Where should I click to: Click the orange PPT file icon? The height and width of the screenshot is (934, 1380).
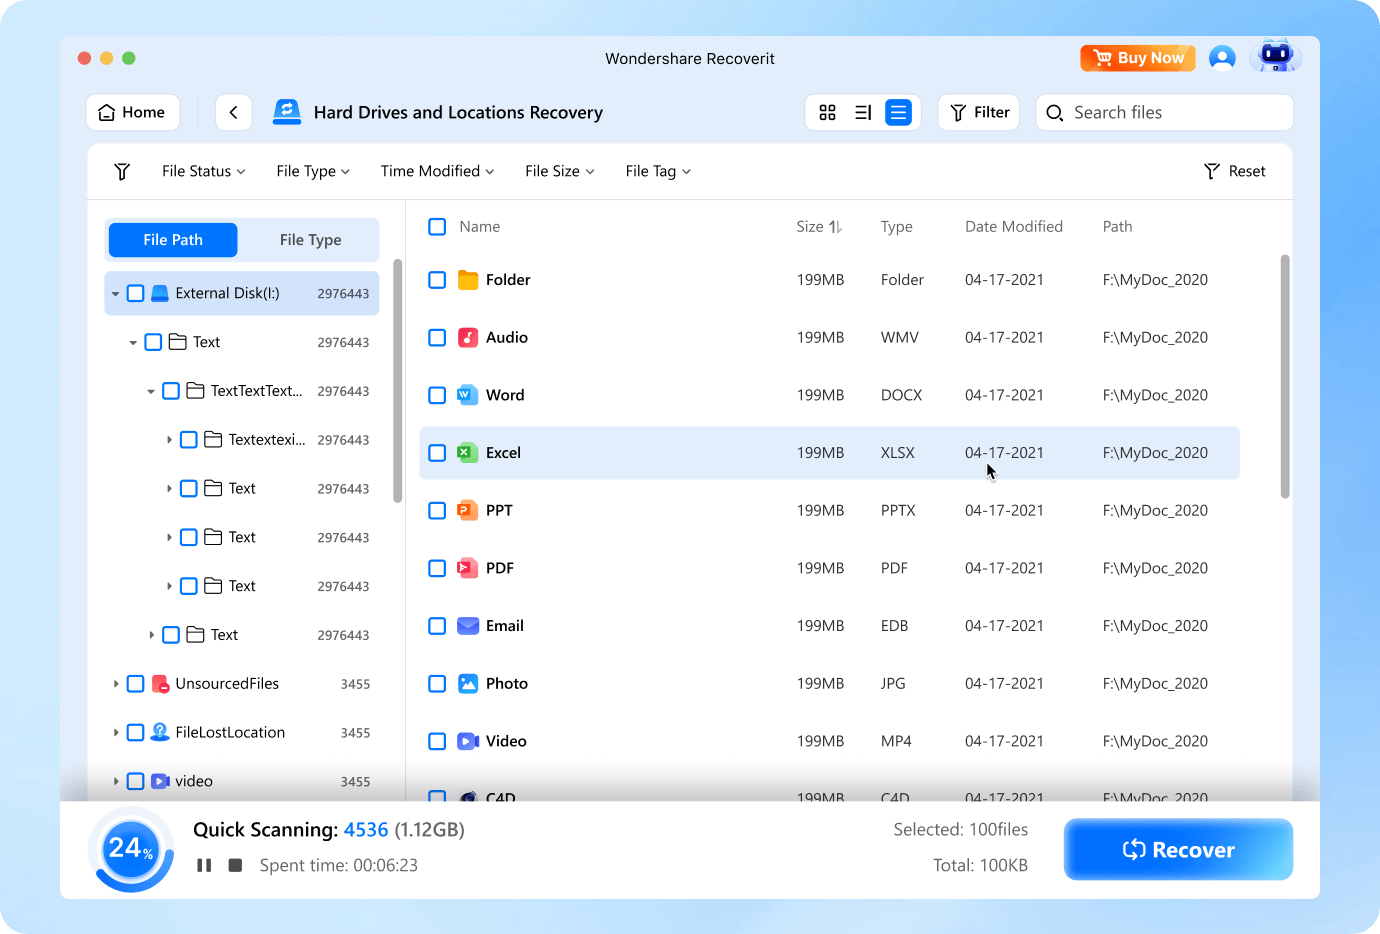468,510
